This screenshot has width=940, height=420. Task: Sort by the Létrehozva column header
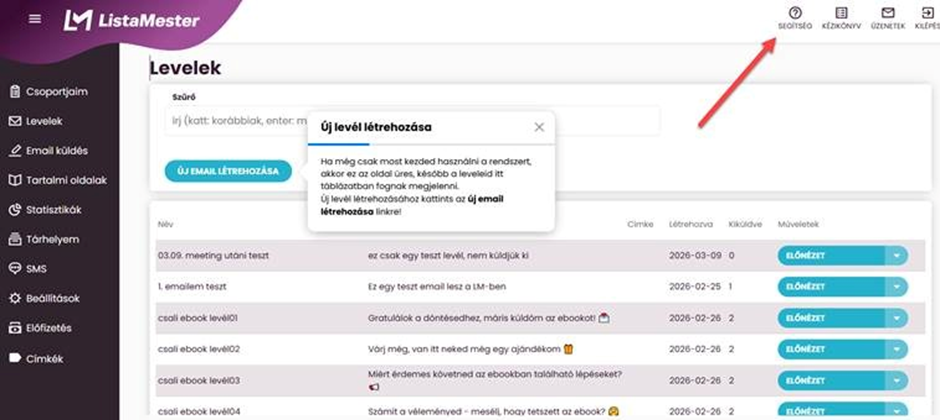pyautogui.click(x=689, y=226)
